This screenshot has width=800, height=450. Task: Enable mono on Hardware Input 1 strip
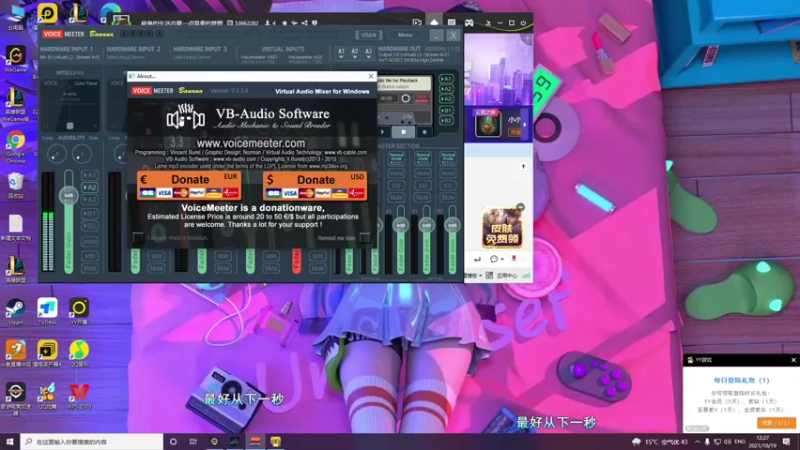click(x=90, y=241)
